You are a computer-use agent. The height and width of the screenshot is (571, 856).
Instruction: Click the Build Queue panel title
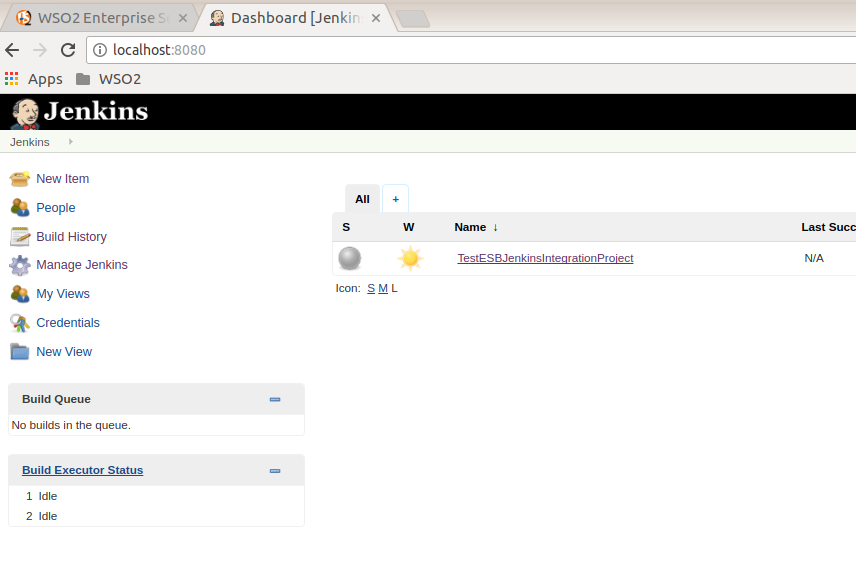[56, 399]
